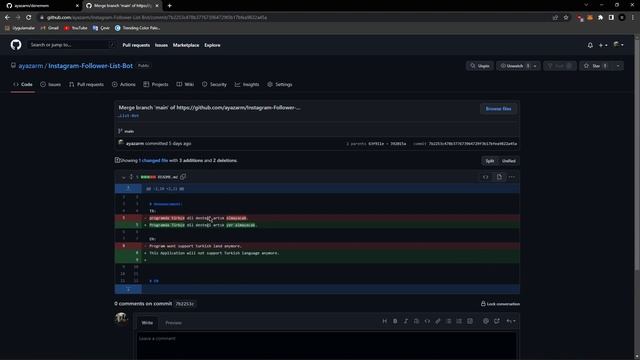Focus the Search or jump to field
Screen dimensions: 640x360
click(x=71, y=45)
